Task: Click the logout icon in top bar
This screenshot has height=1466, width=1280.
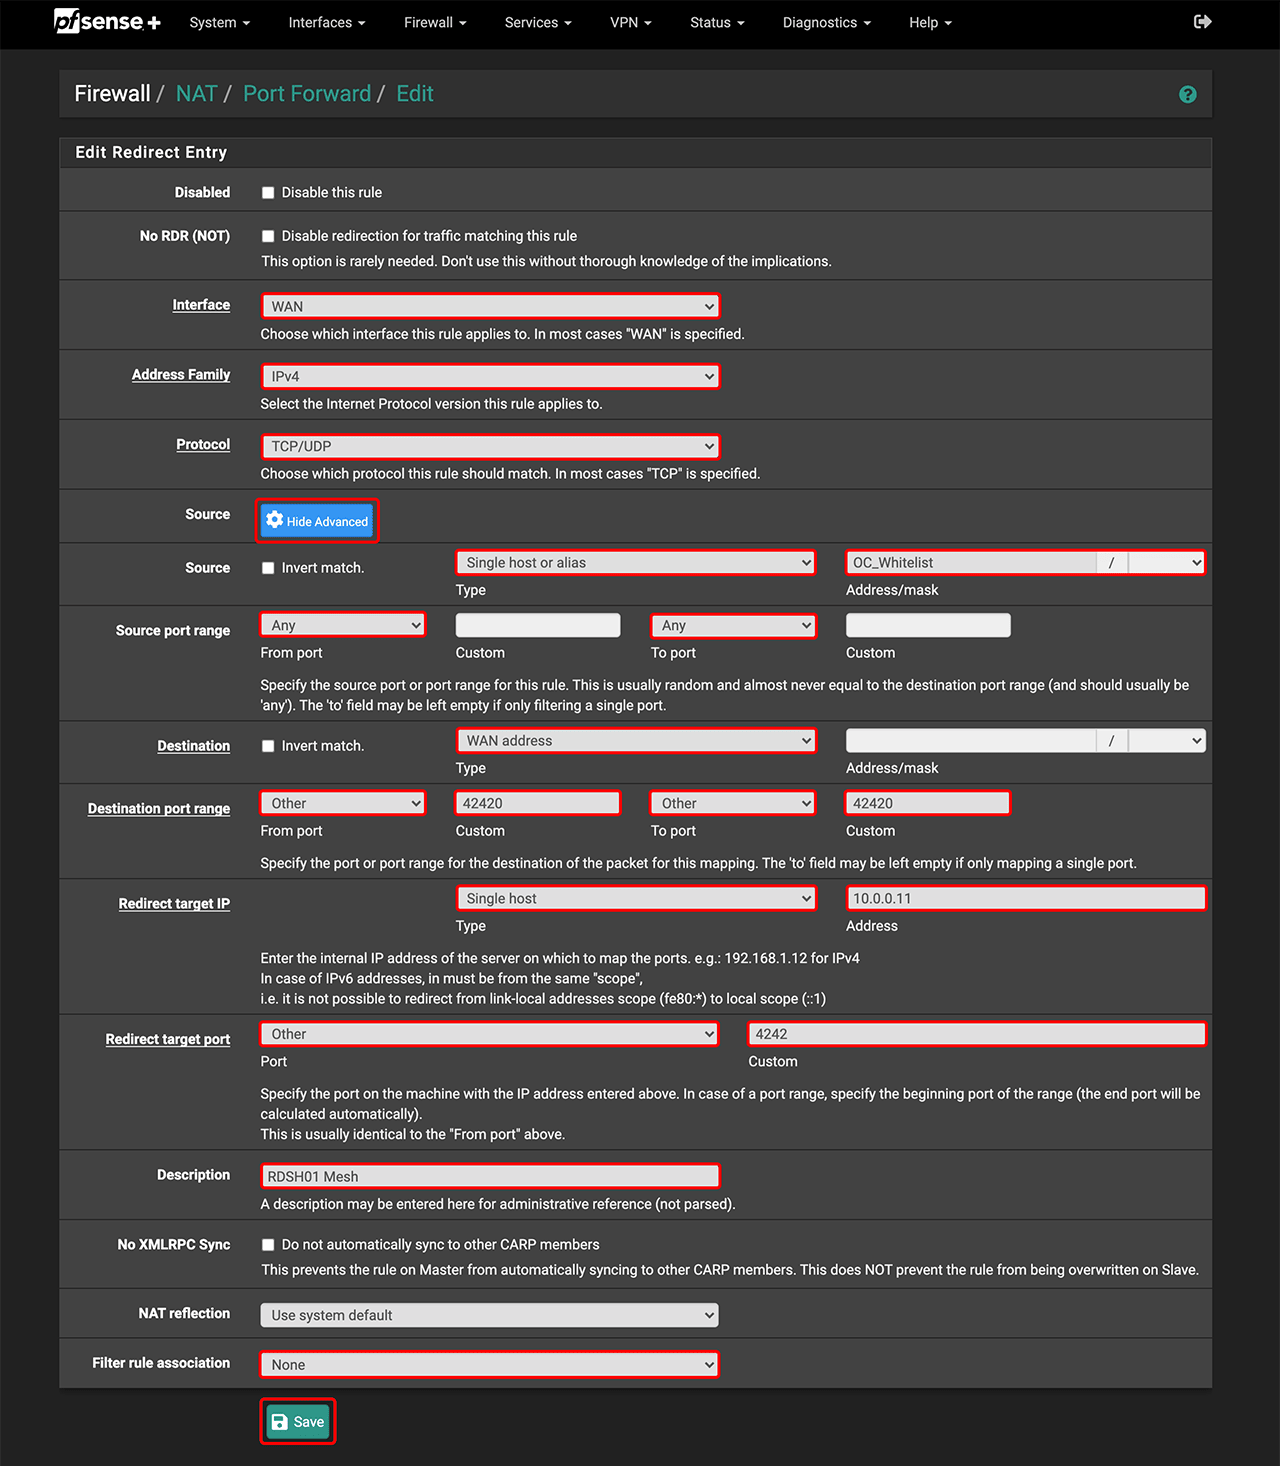Action: pos(1202,21)
